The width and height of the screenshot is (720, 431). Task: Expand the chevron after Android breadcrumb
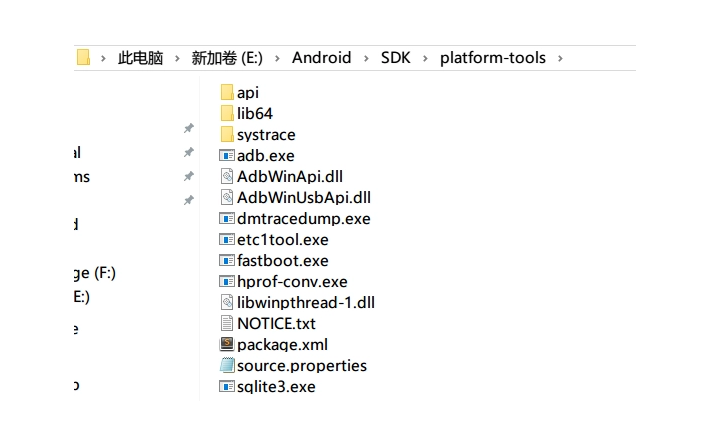tap(366, 58)
